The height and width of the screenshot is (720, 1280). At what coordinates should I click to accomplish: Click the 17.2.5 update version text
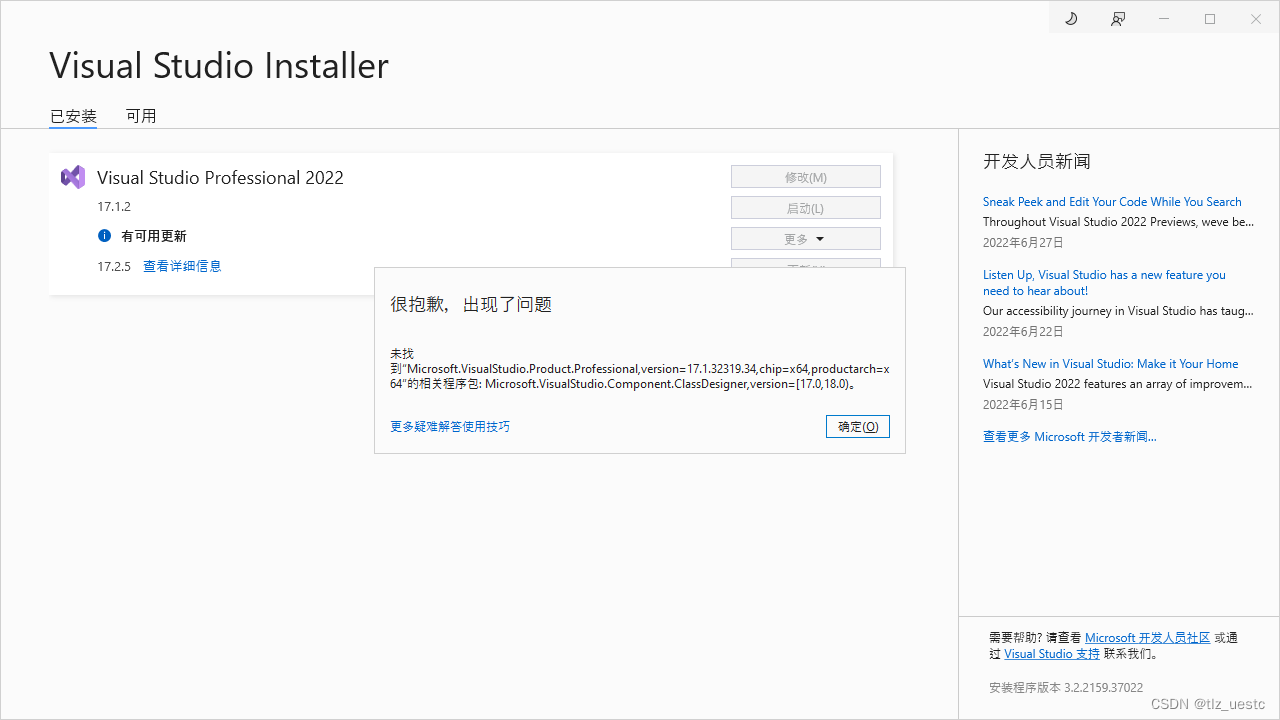114,266
